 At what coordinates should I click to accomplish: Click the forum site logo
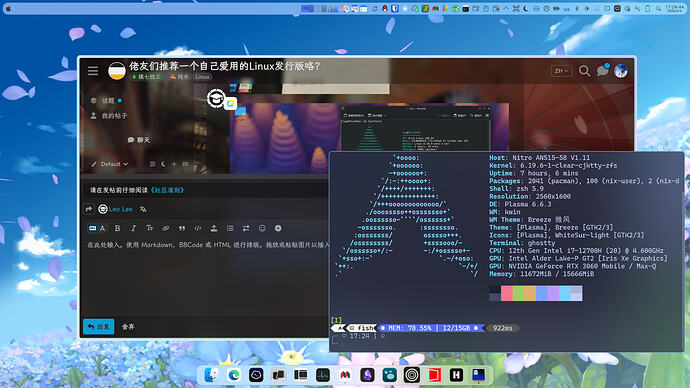click(x=117, y=71)
